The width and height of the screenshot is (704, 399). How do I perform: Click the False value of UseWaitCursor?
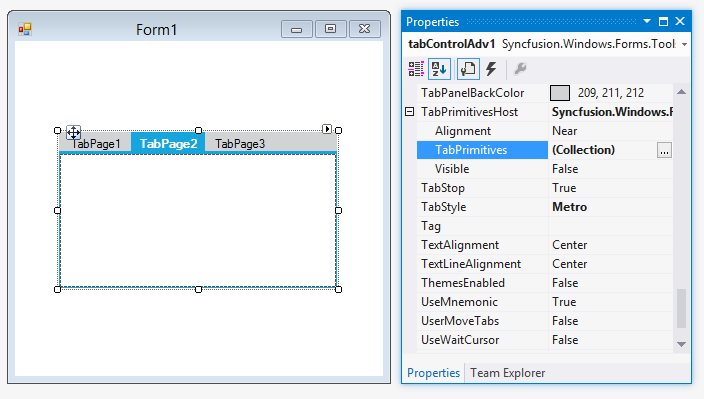tap(565, 340)
